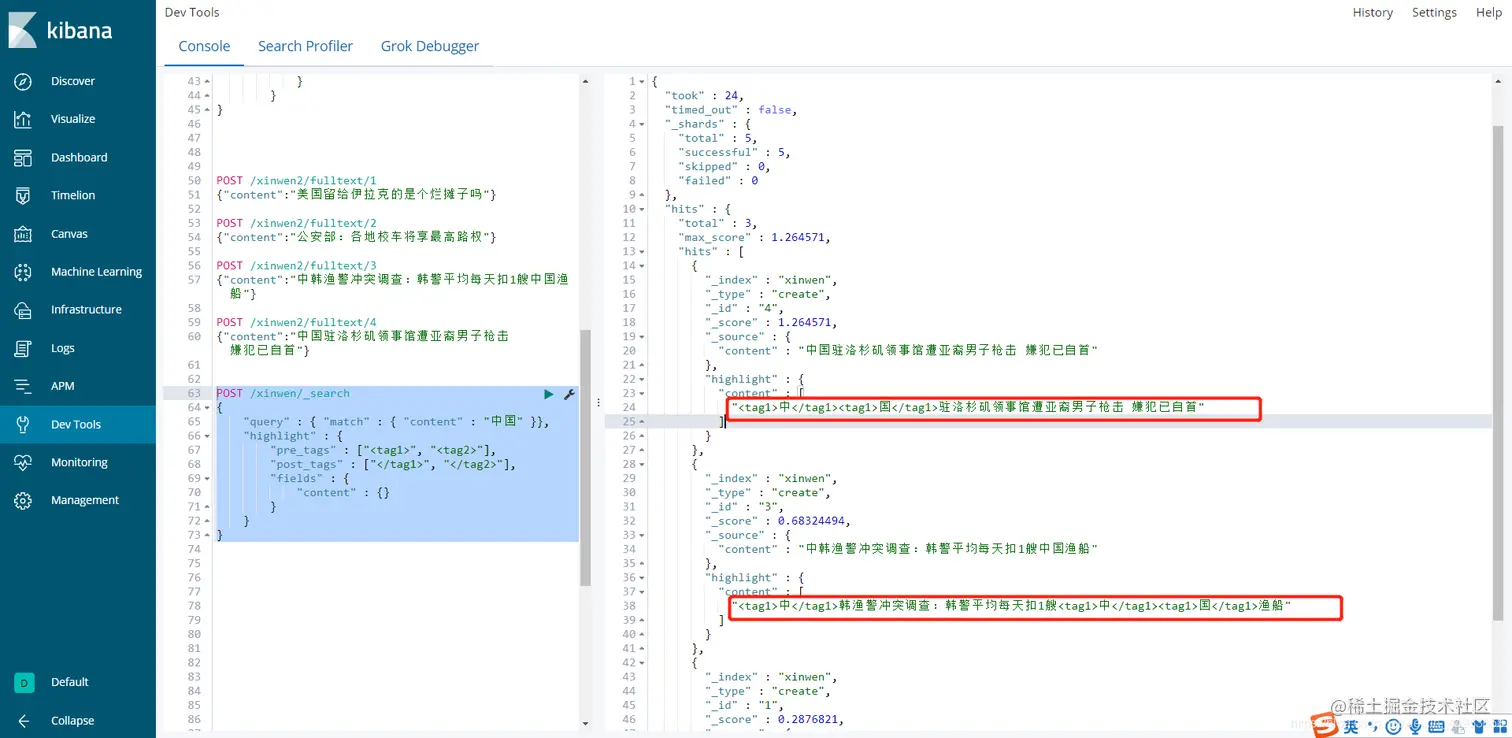1512x738 pixels.
Task: Open History in top bar
Action: 1372,13
